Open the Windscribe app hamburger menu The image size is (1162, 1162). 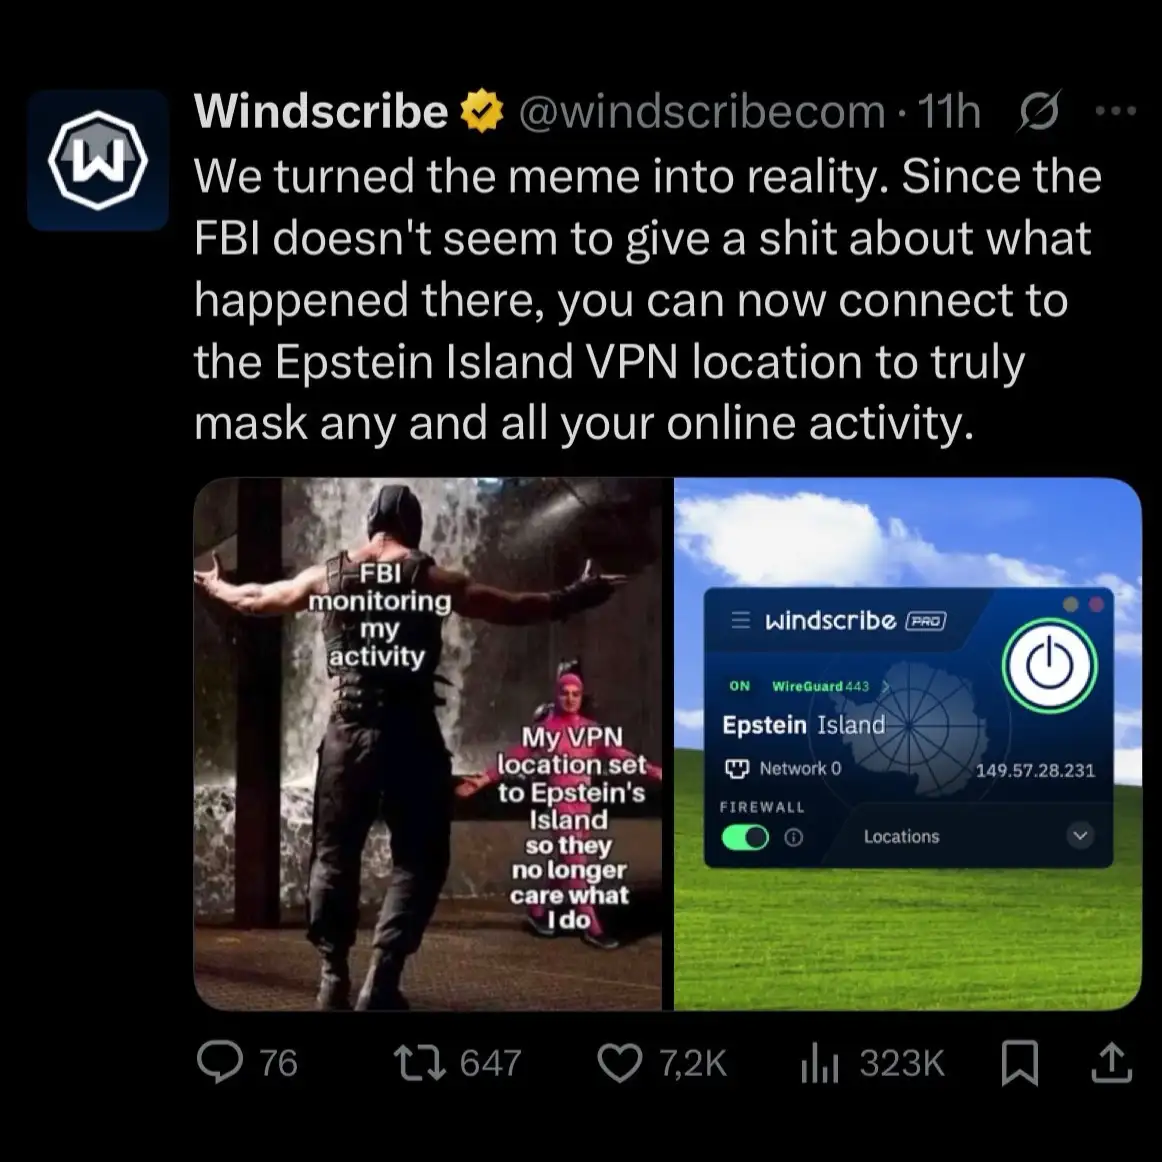(x=740, y=620)
